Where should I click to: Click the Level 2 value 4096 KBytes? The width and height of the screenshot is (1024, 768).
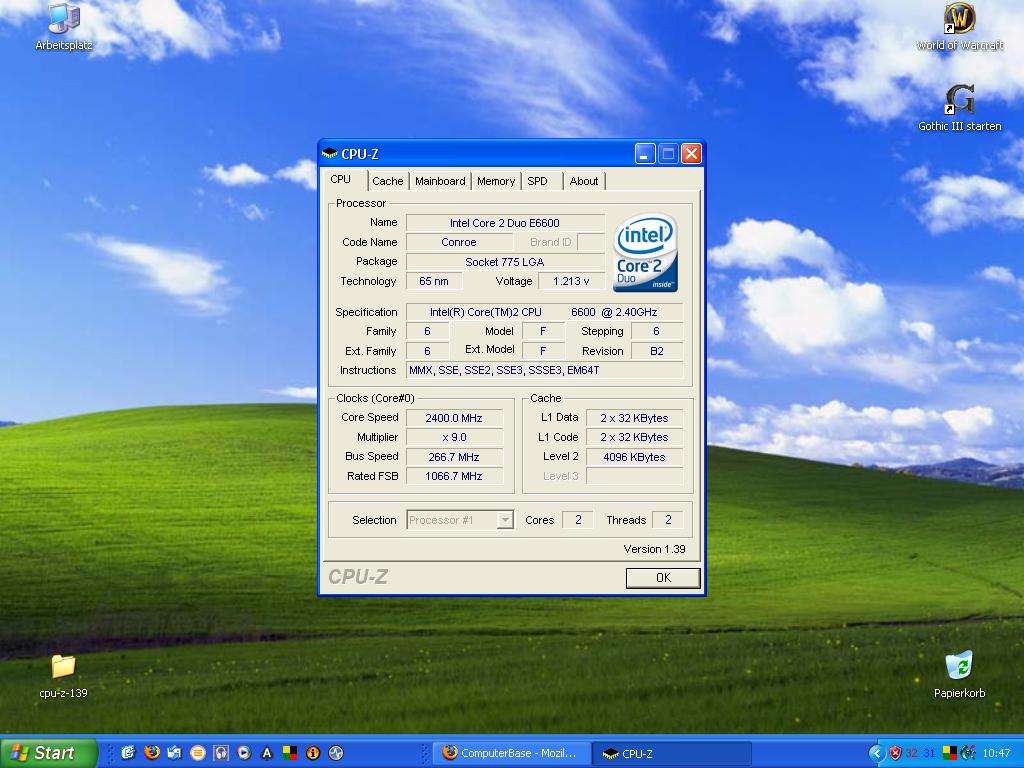[634, 457]
